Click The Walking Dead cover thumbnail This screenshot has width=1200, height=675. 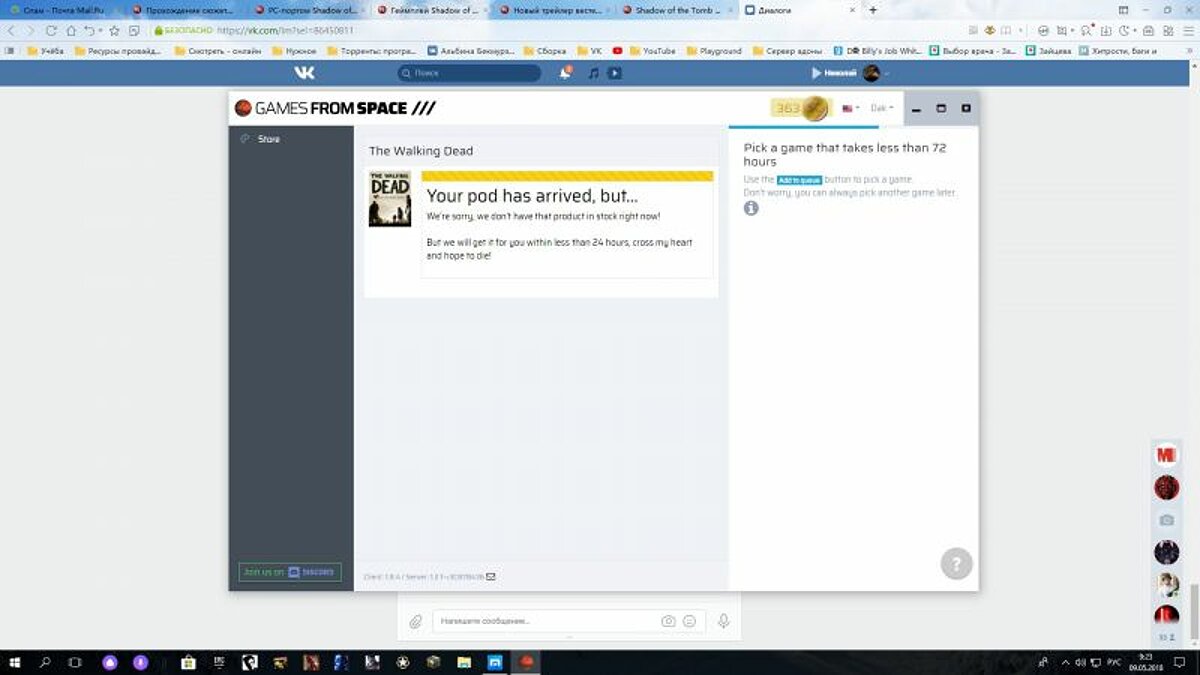tap(390, 199)
